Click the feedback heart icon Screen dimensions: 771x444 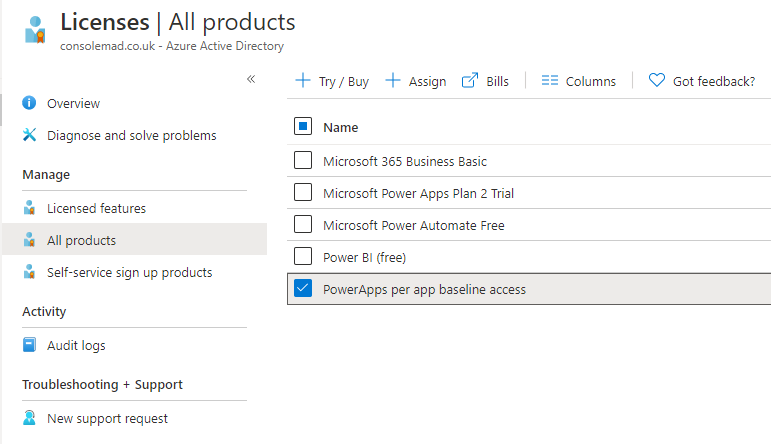(x=657, y=80)
